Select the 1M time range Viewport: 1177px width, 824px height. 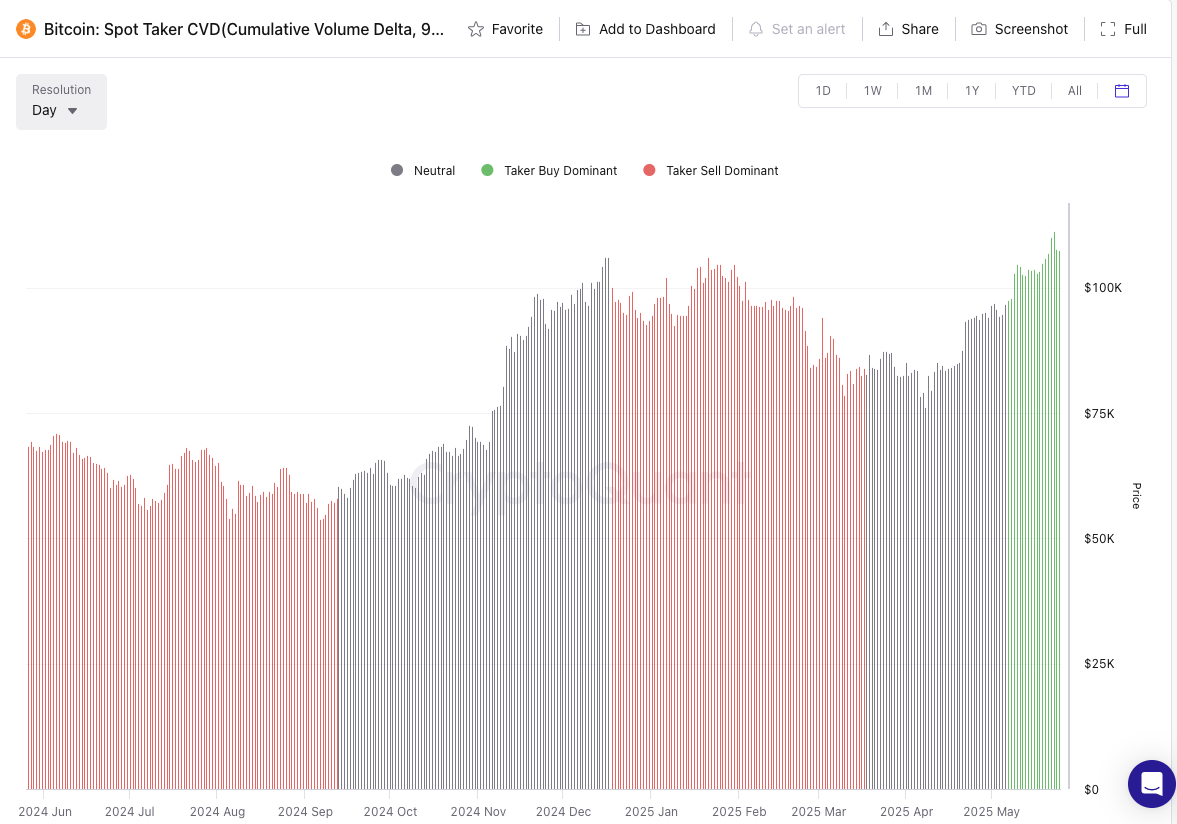(x=923, y=91)
